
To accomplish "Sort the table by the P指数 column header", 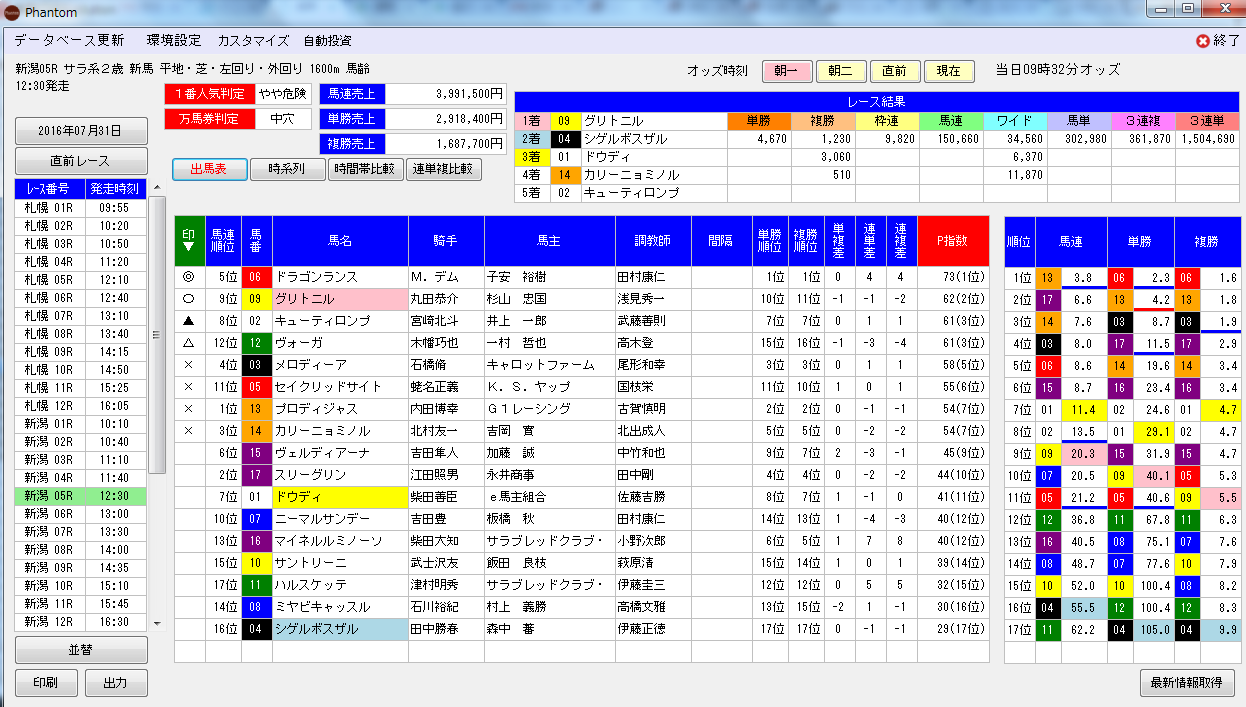I will [x=952, y=240].
